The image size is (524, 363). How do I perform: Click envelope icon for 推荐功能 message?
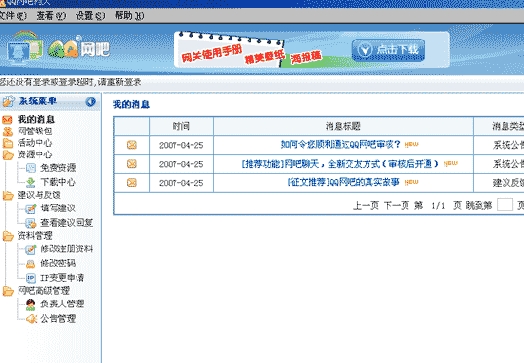[132, 164]
